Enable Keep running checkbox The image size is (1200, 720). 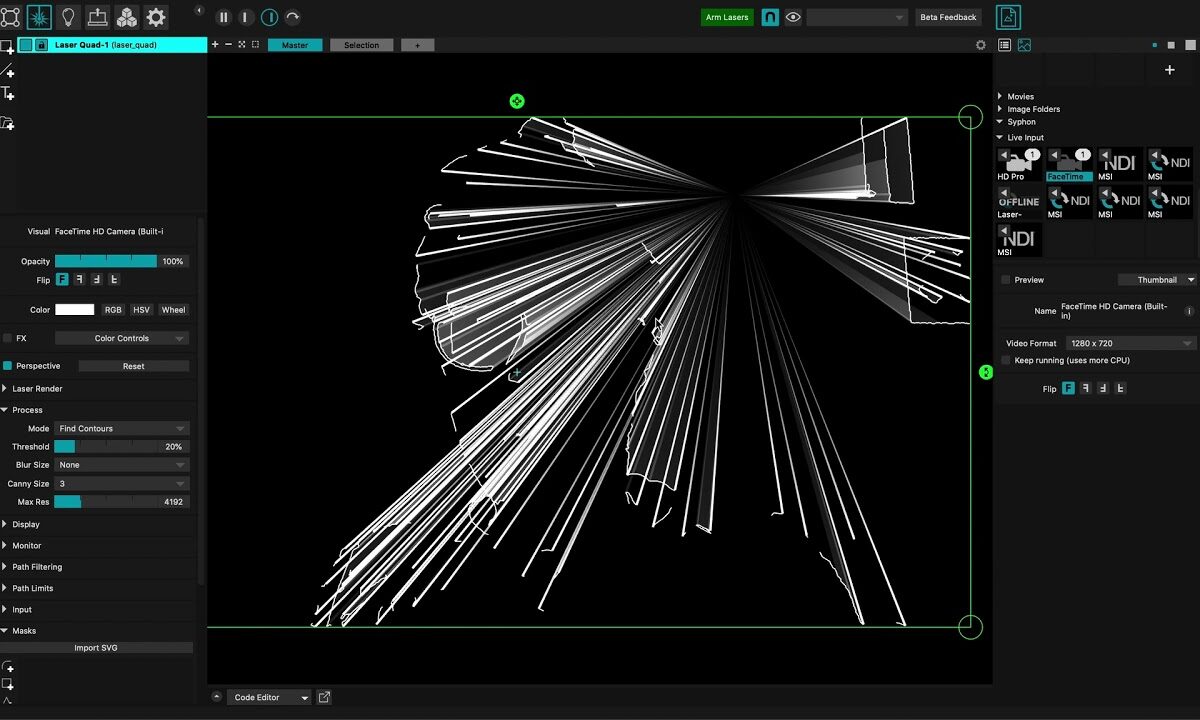pyautogui.click(x=1006, y=360)
